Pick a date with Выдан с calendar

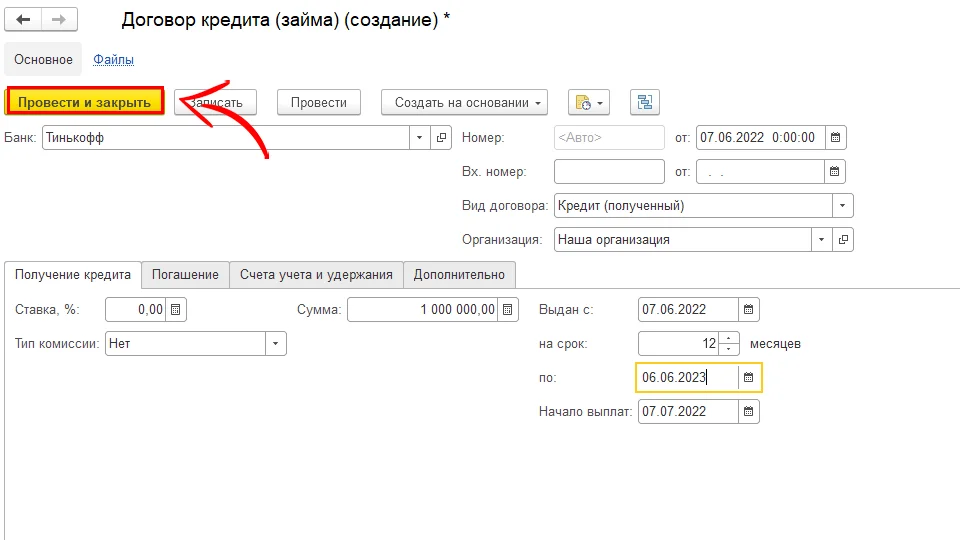(x=749, y=310)
